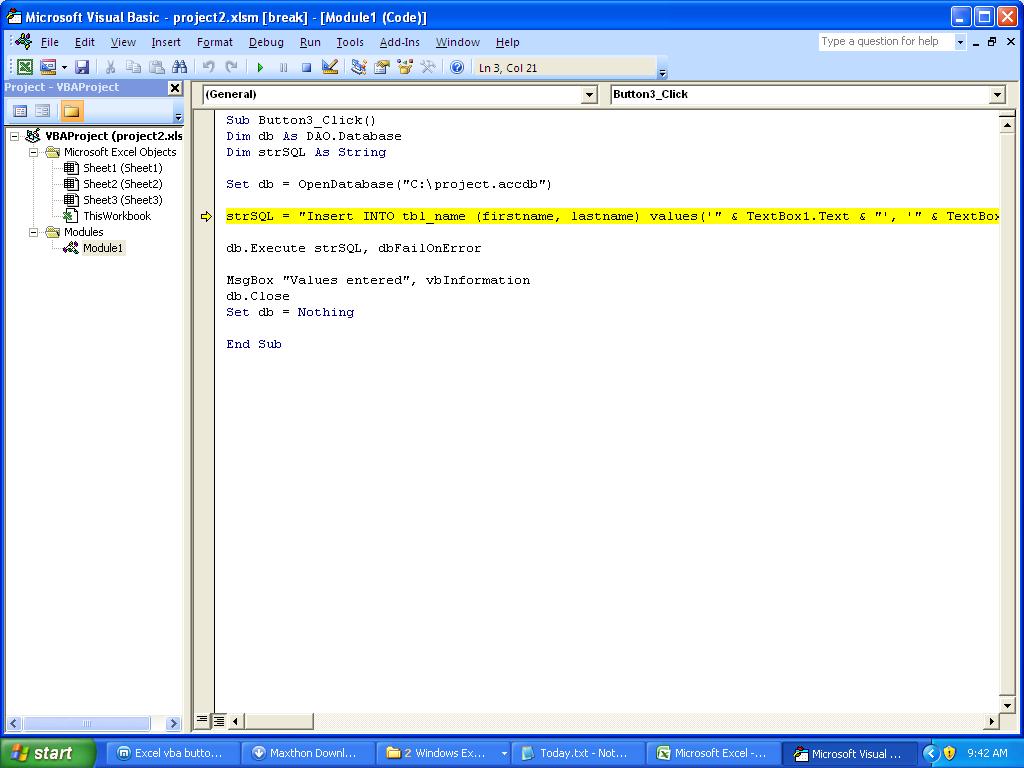Click the Type a question for help box
1024x768 pixels.
[x=886, y=42]
